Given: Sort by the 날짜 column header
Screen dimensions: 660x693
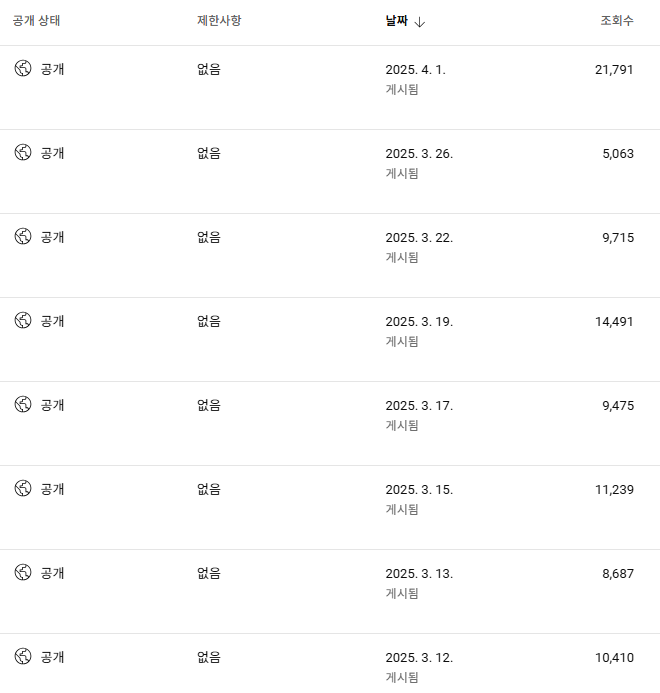Looking at the screenshot, I should coord(397,21).
